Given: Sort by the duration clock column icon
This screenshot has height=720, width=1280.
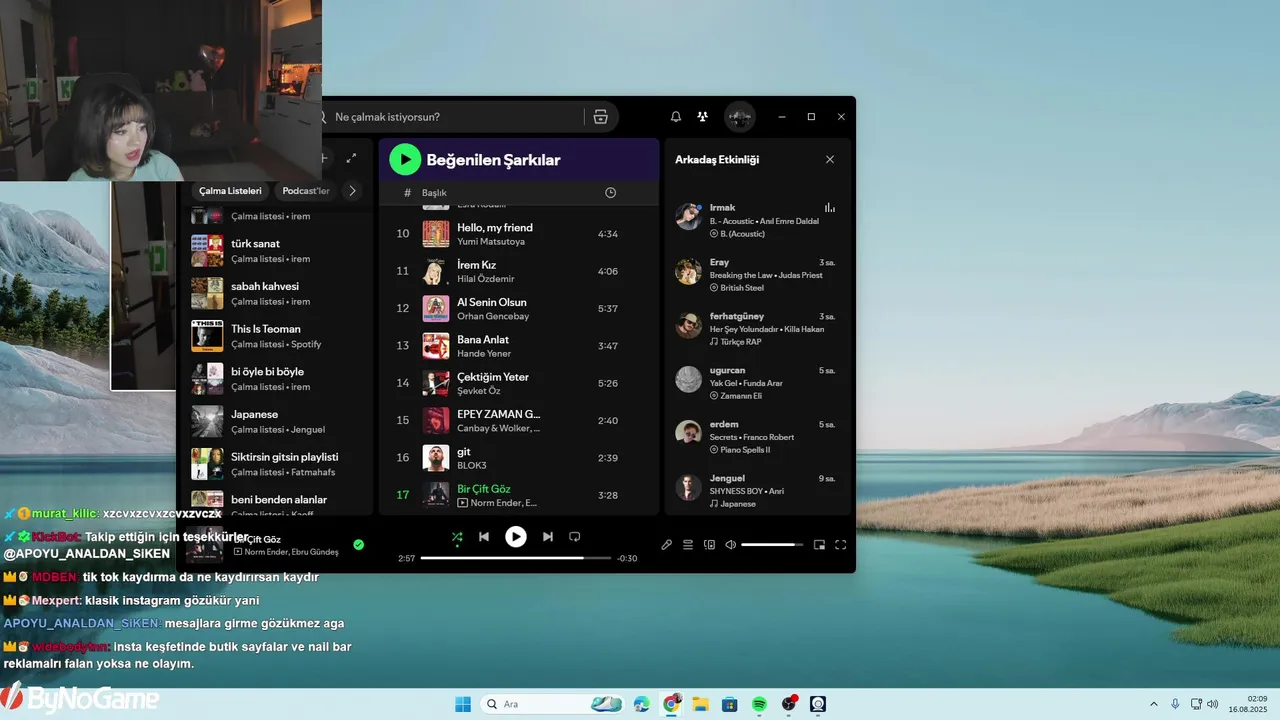Looking at the screenshot, I should tap(611, 192).
